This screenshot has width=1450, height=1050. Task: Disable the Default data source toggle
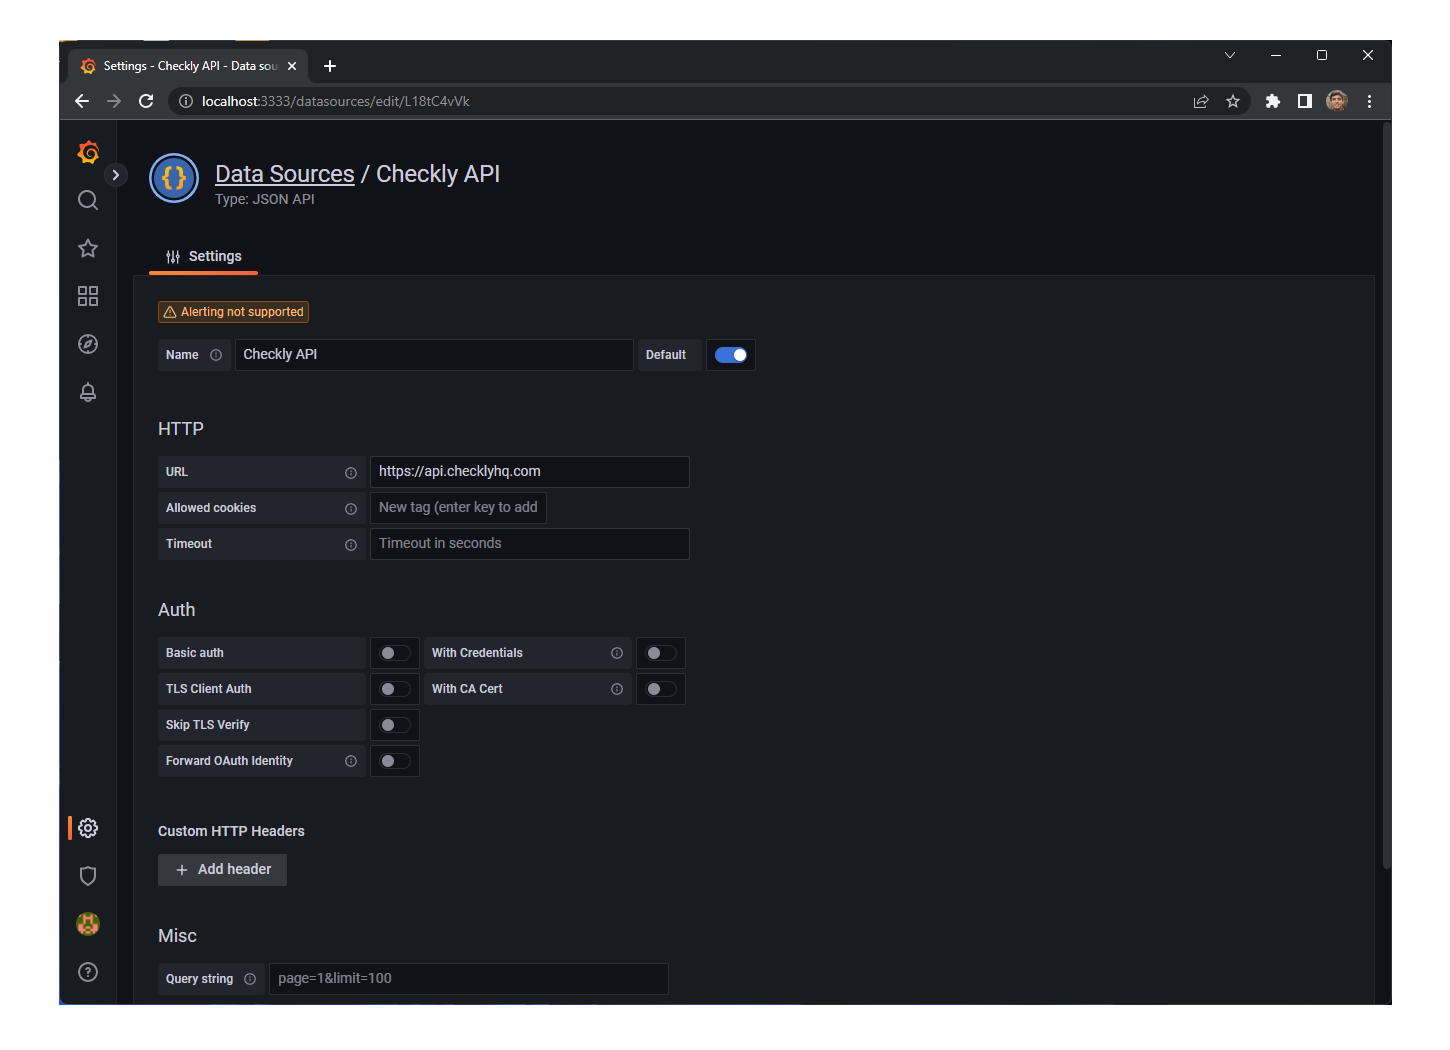(x=731, y=354)
